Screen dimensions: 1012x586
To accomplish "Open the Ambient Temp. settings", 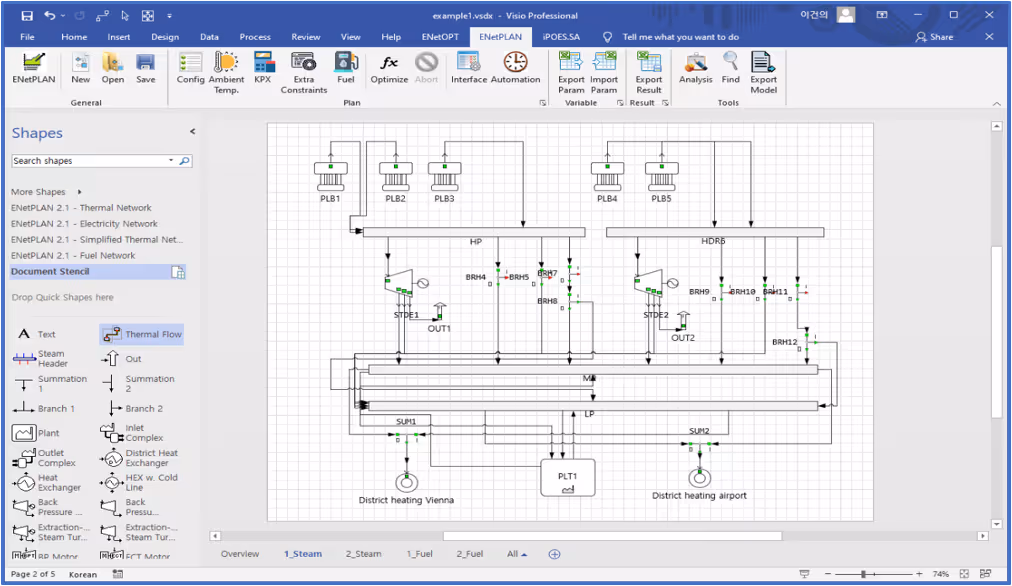I will click(x=226, y=72).
